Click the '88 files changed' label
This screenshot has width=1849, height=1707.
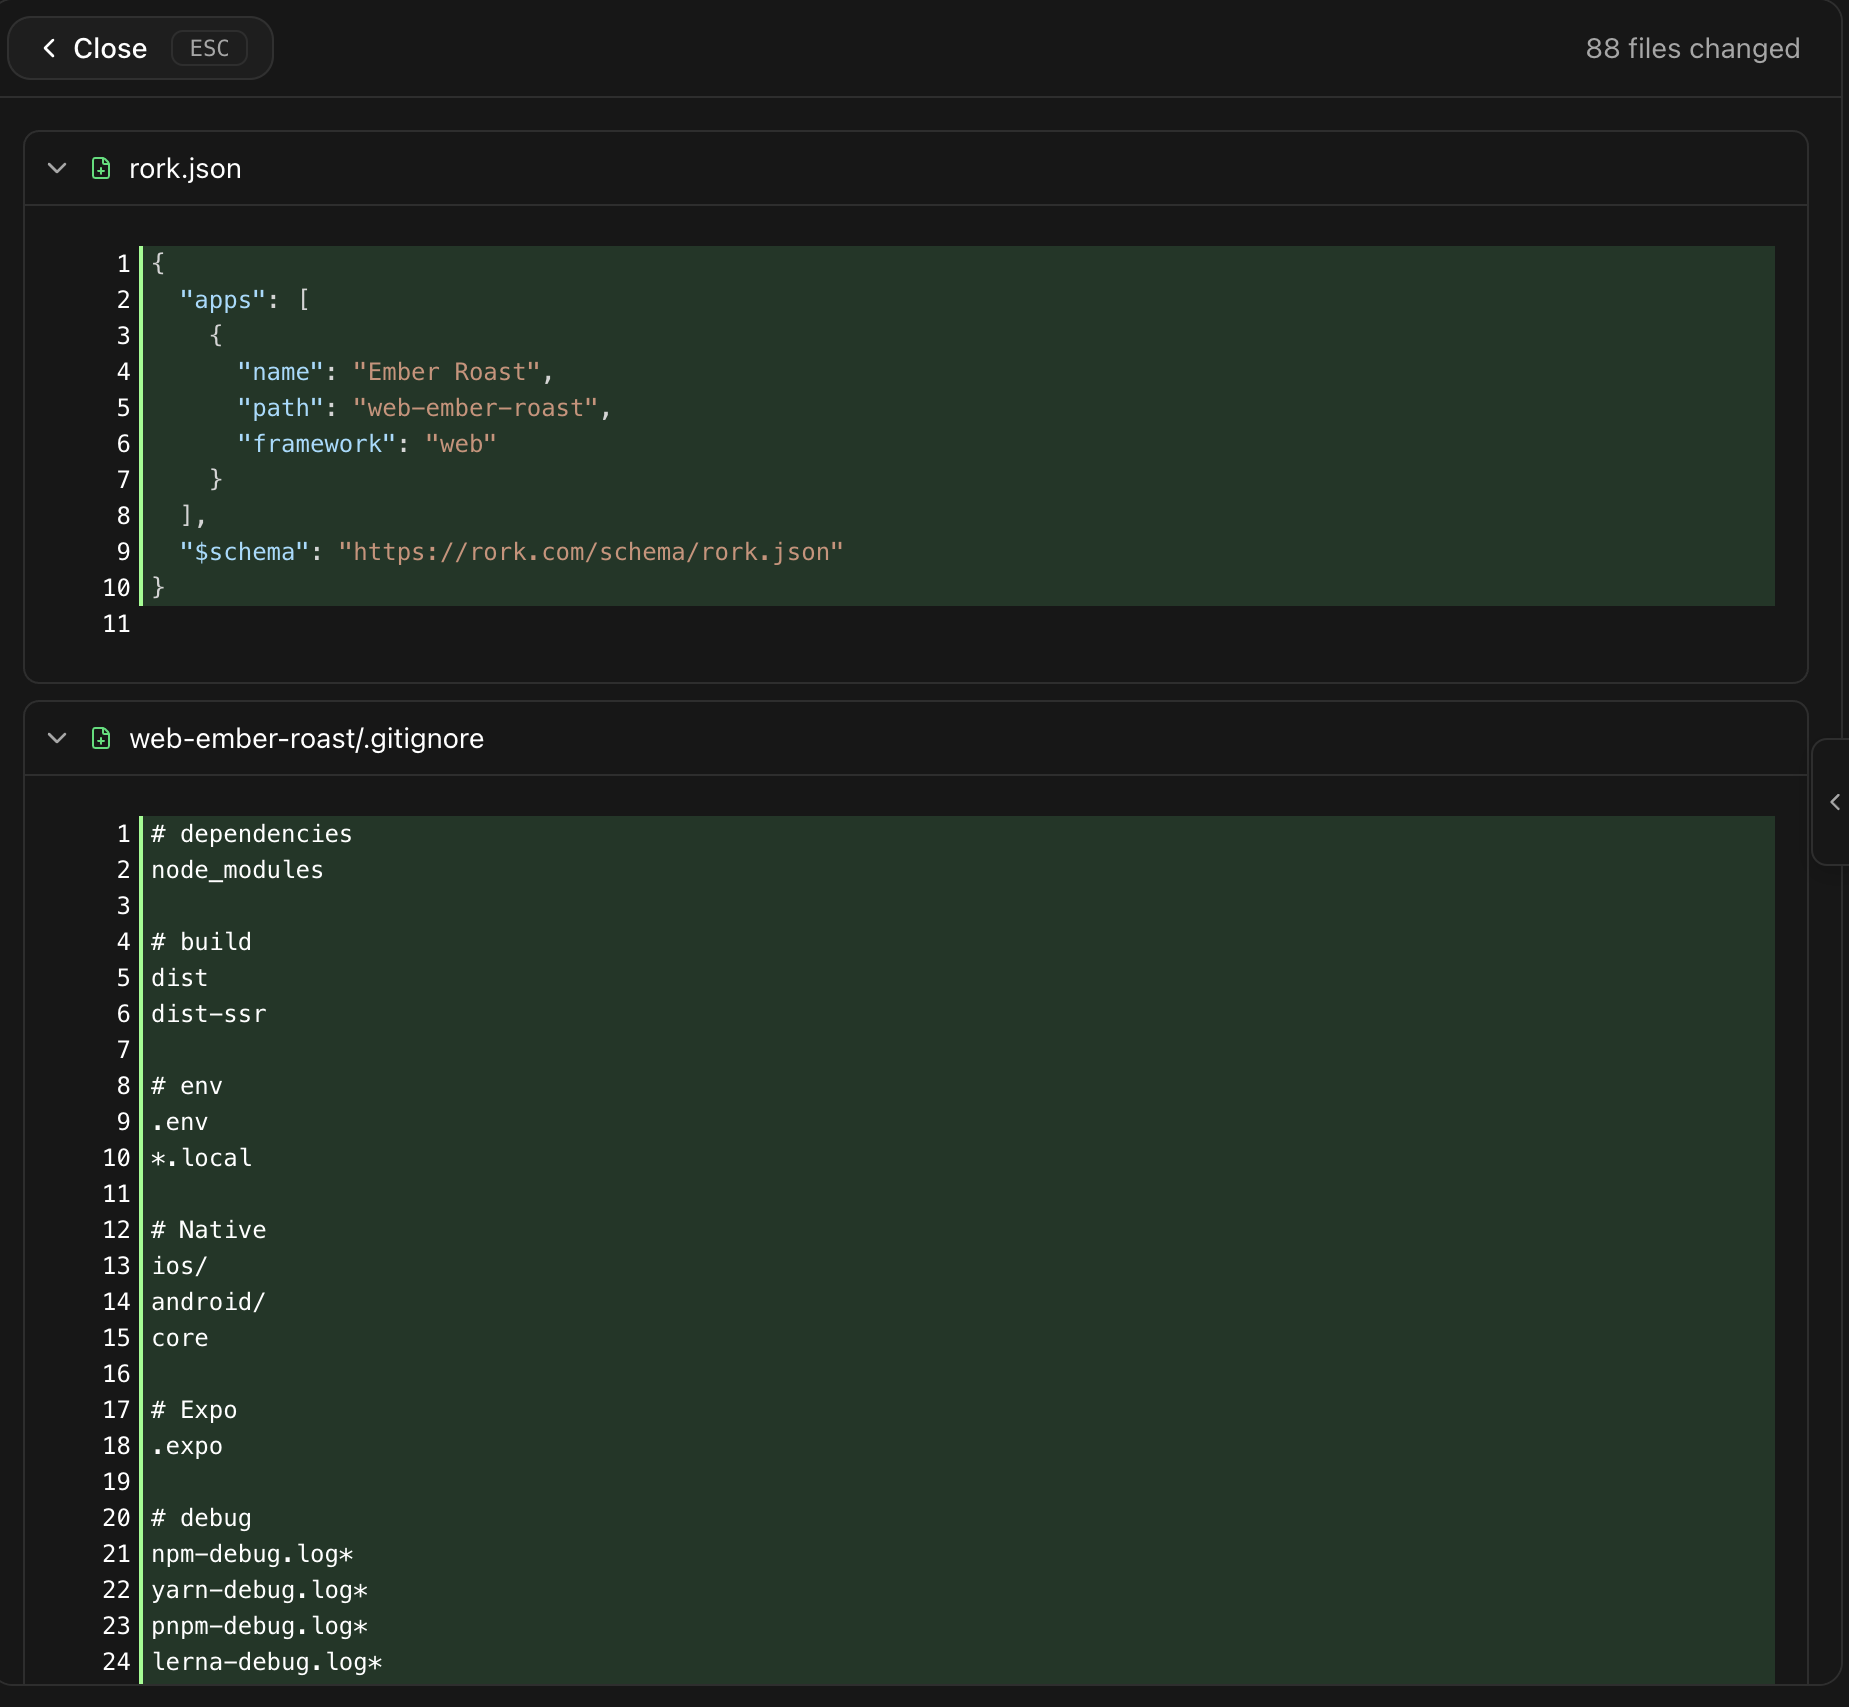pyautogui.click(x=1692, y=48)
